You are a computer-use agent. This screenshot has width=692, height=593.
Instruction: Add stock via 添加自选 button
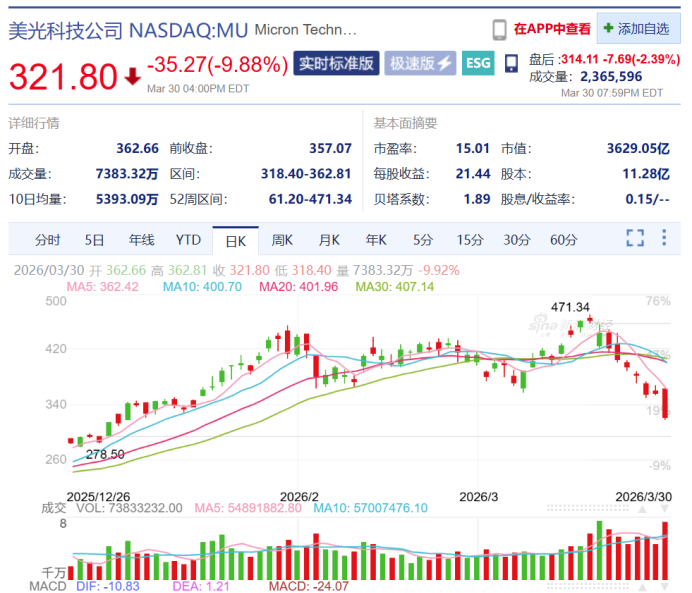pos(638,28)
